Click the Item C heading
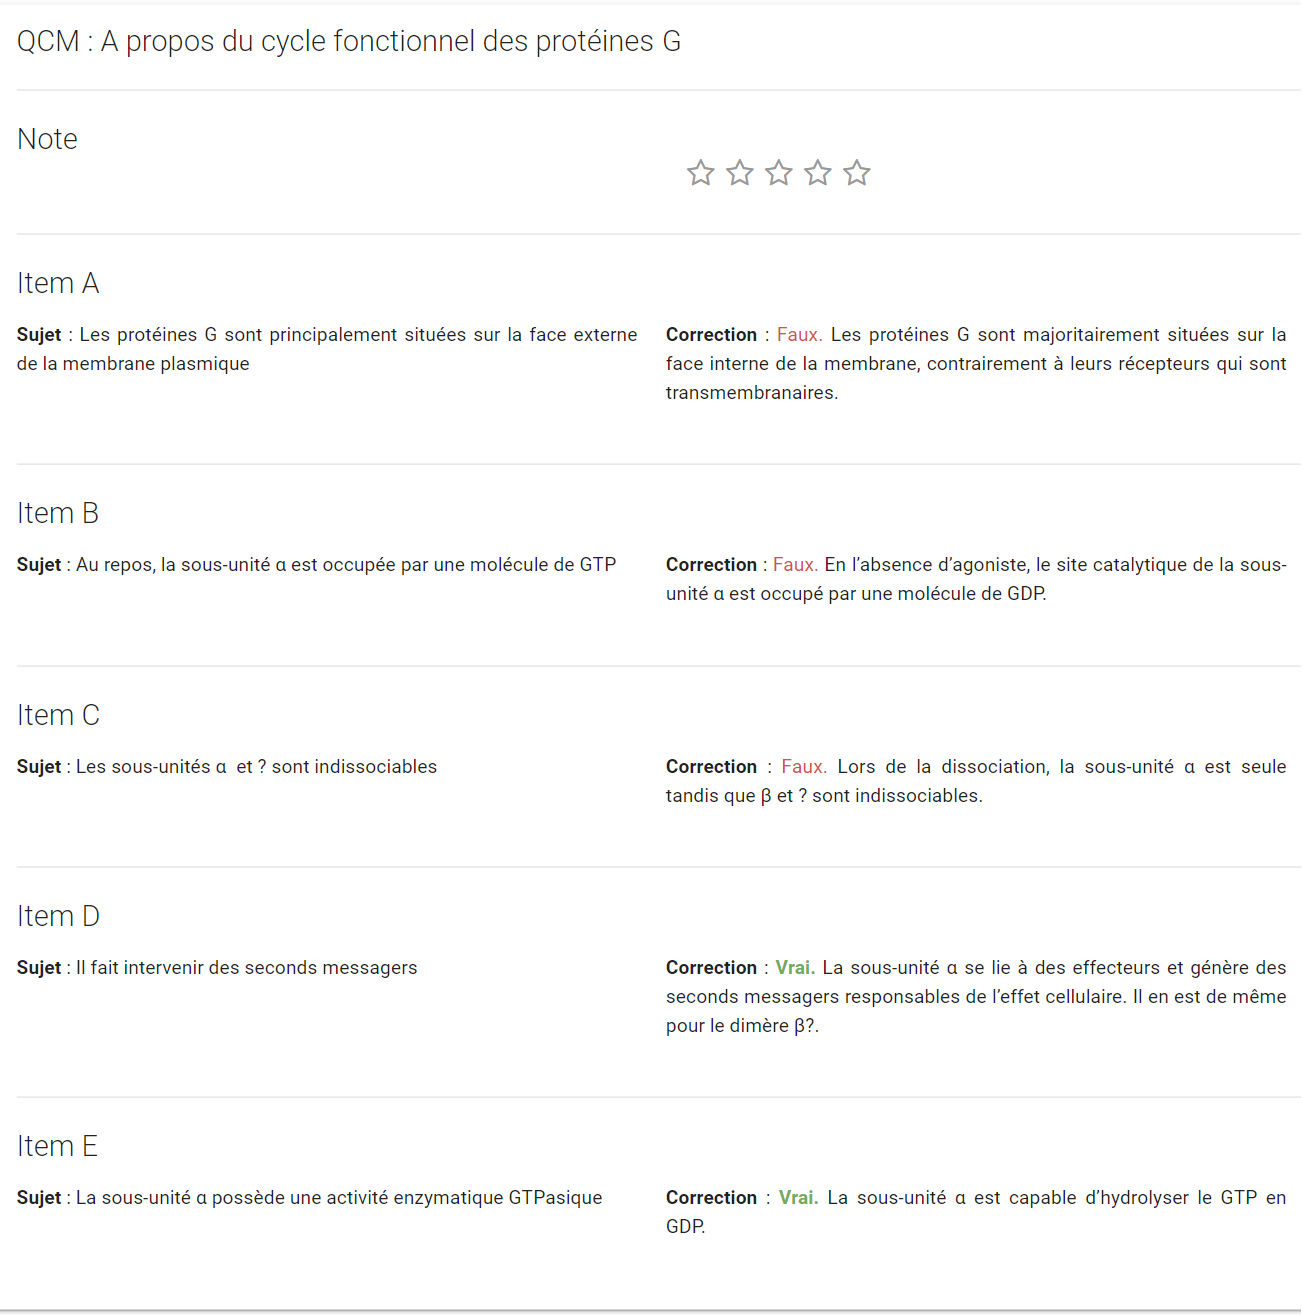This screenshot has height=1316, width=1302. [x=58, y=715]
